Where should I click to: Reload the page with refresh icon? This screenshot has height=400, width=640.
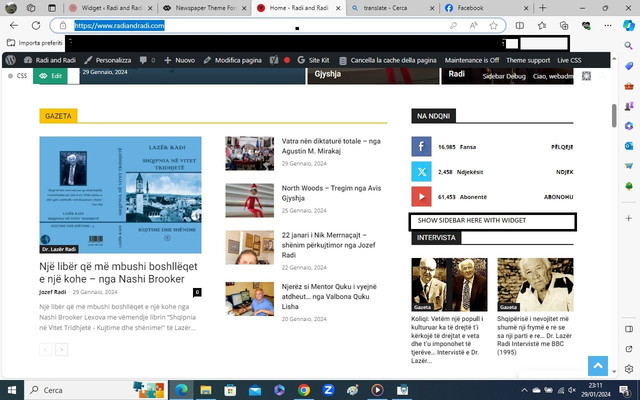coord(36,25)
